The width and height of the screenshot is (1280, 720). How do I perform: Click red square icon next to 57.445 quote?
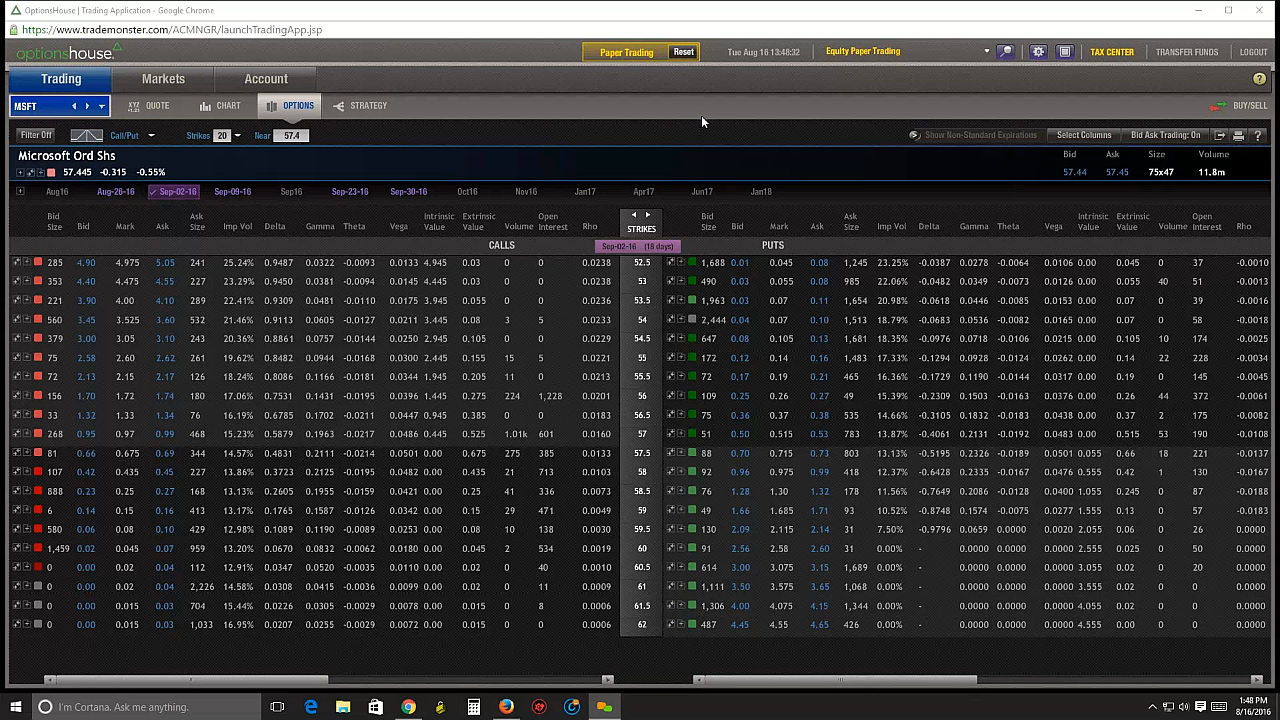click(x=51, y=173)
